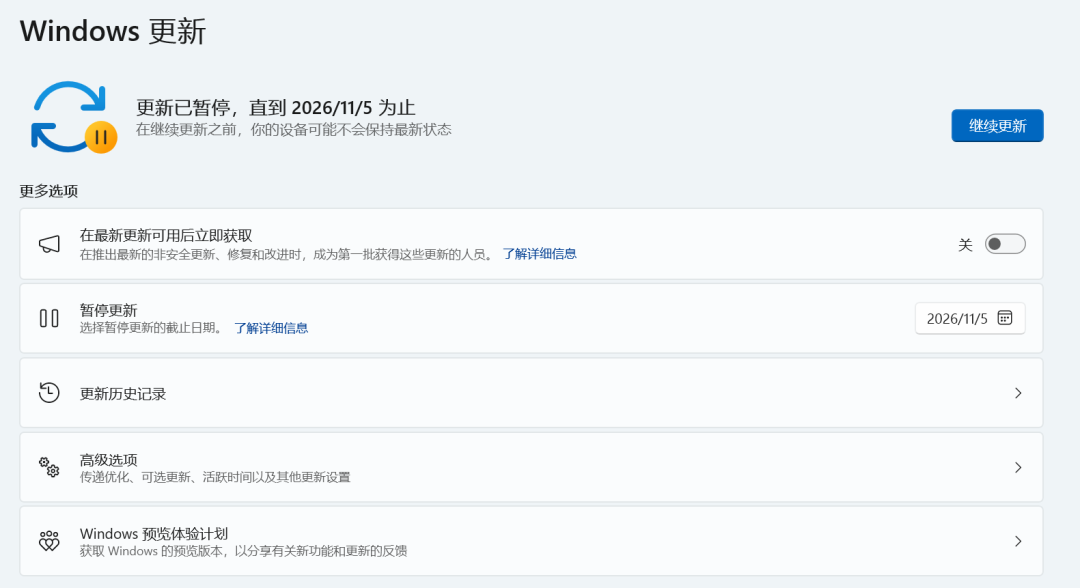1080x588 pixels.
Task: Click the paused update sync icon
Action: pos(73,117)
